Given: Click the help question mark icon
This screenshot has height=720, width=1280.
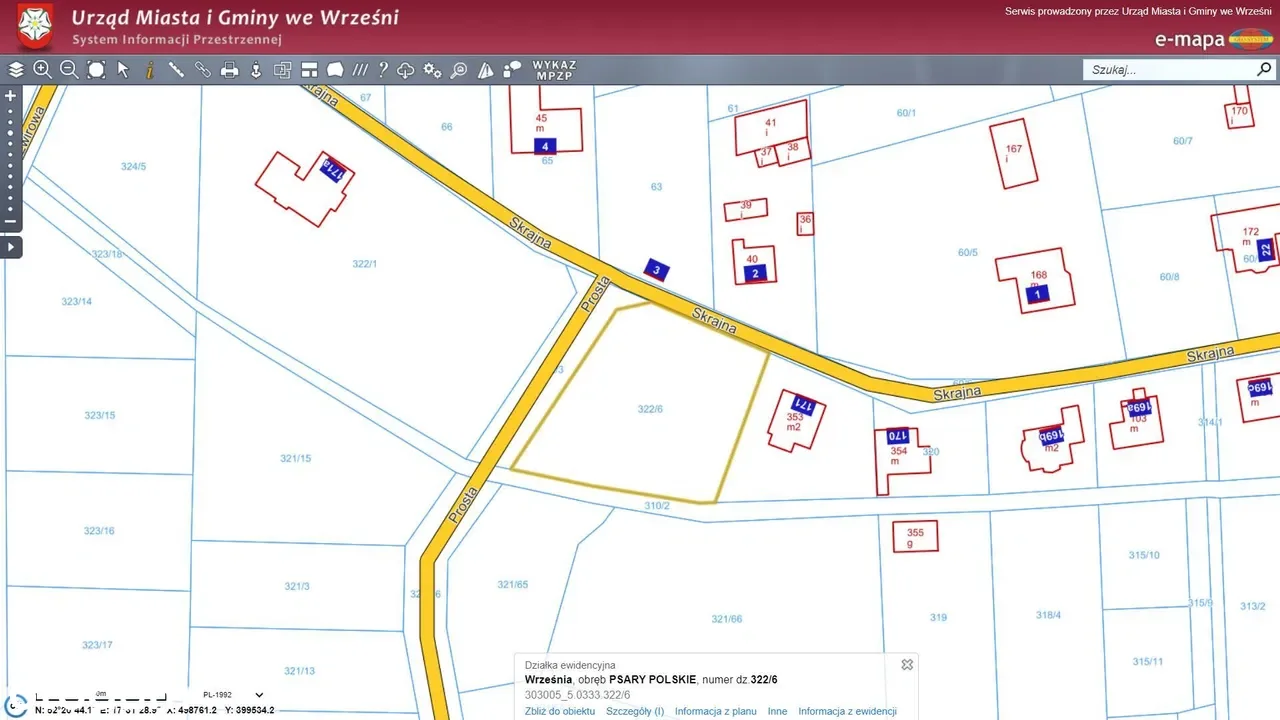Looking at the screenshot, I should click(382, 70).
